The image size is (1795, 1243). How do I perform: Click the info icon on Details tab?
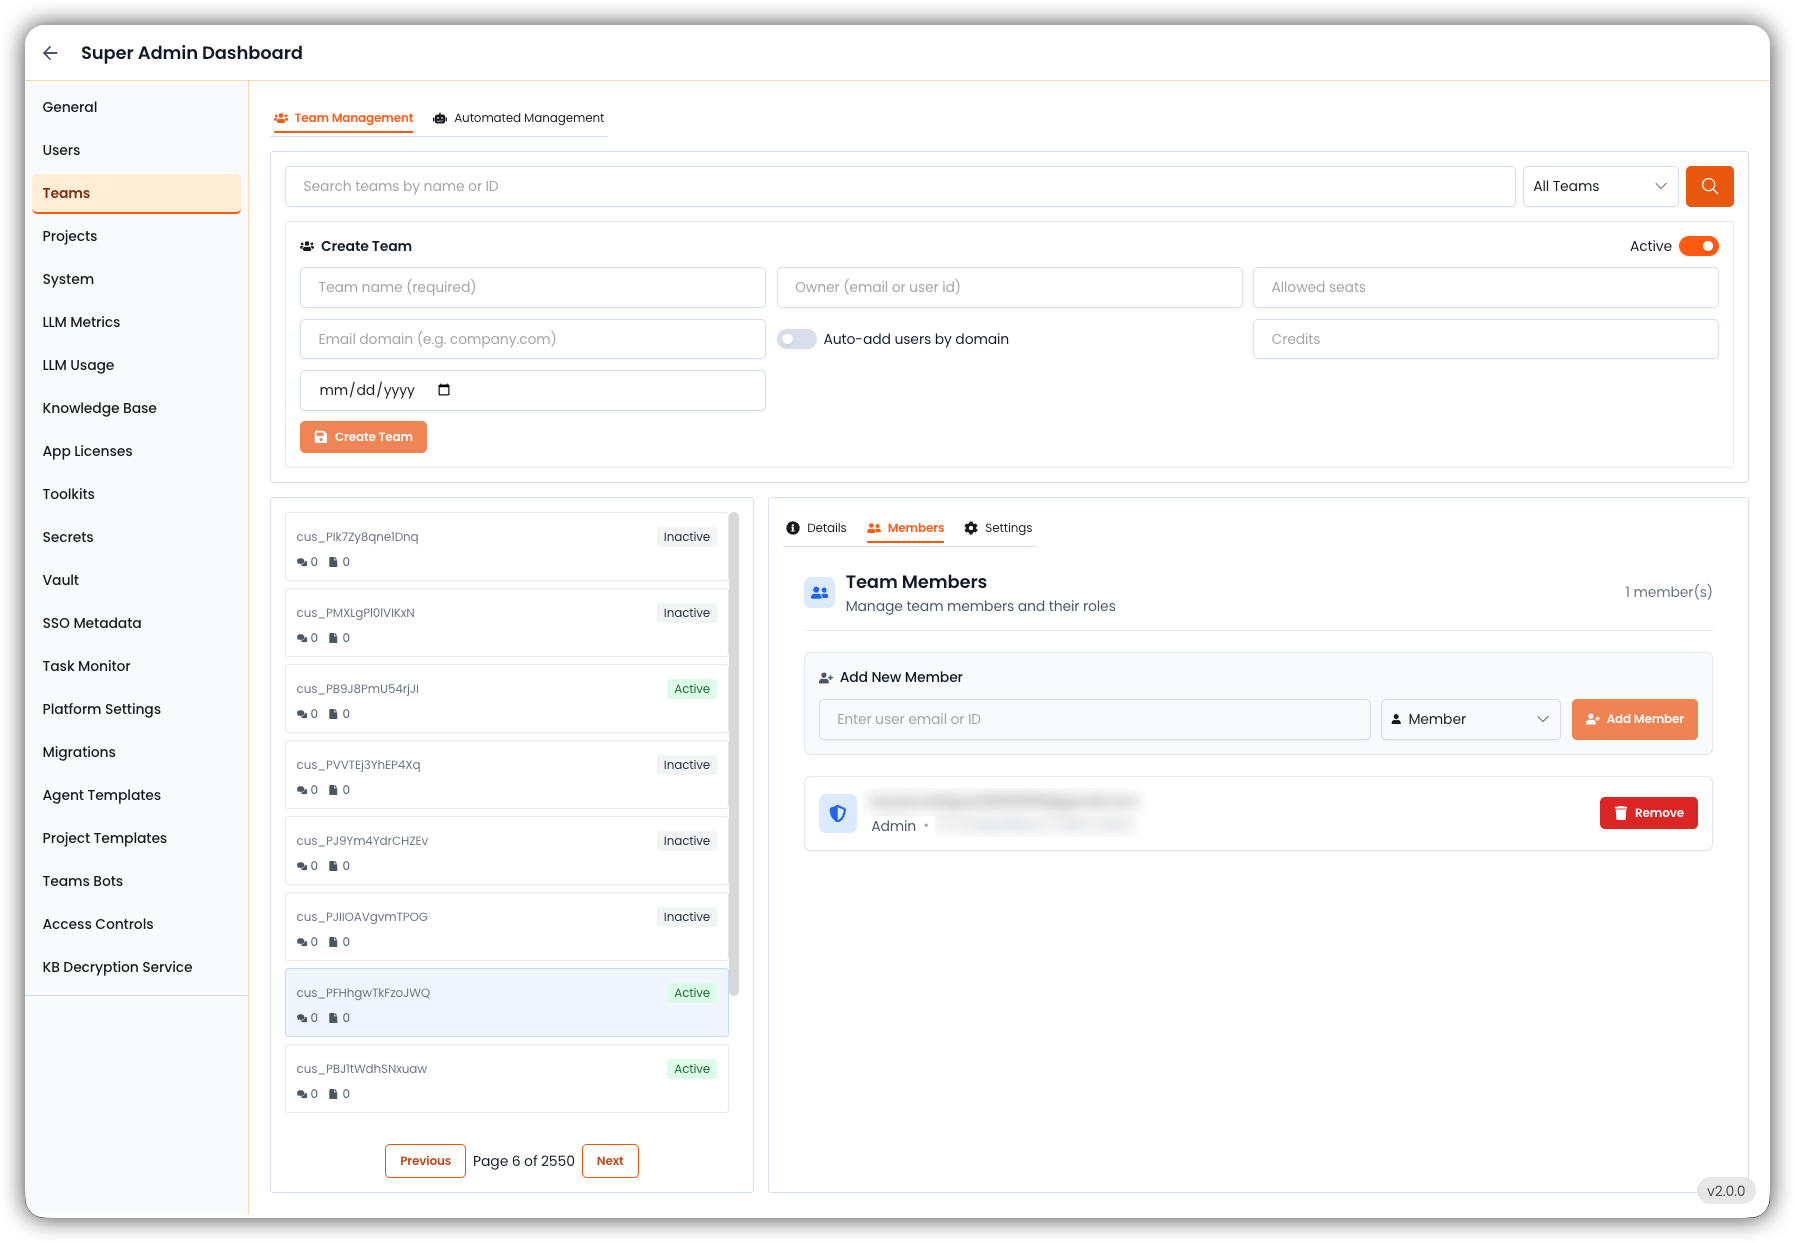(x=793, y=528)
